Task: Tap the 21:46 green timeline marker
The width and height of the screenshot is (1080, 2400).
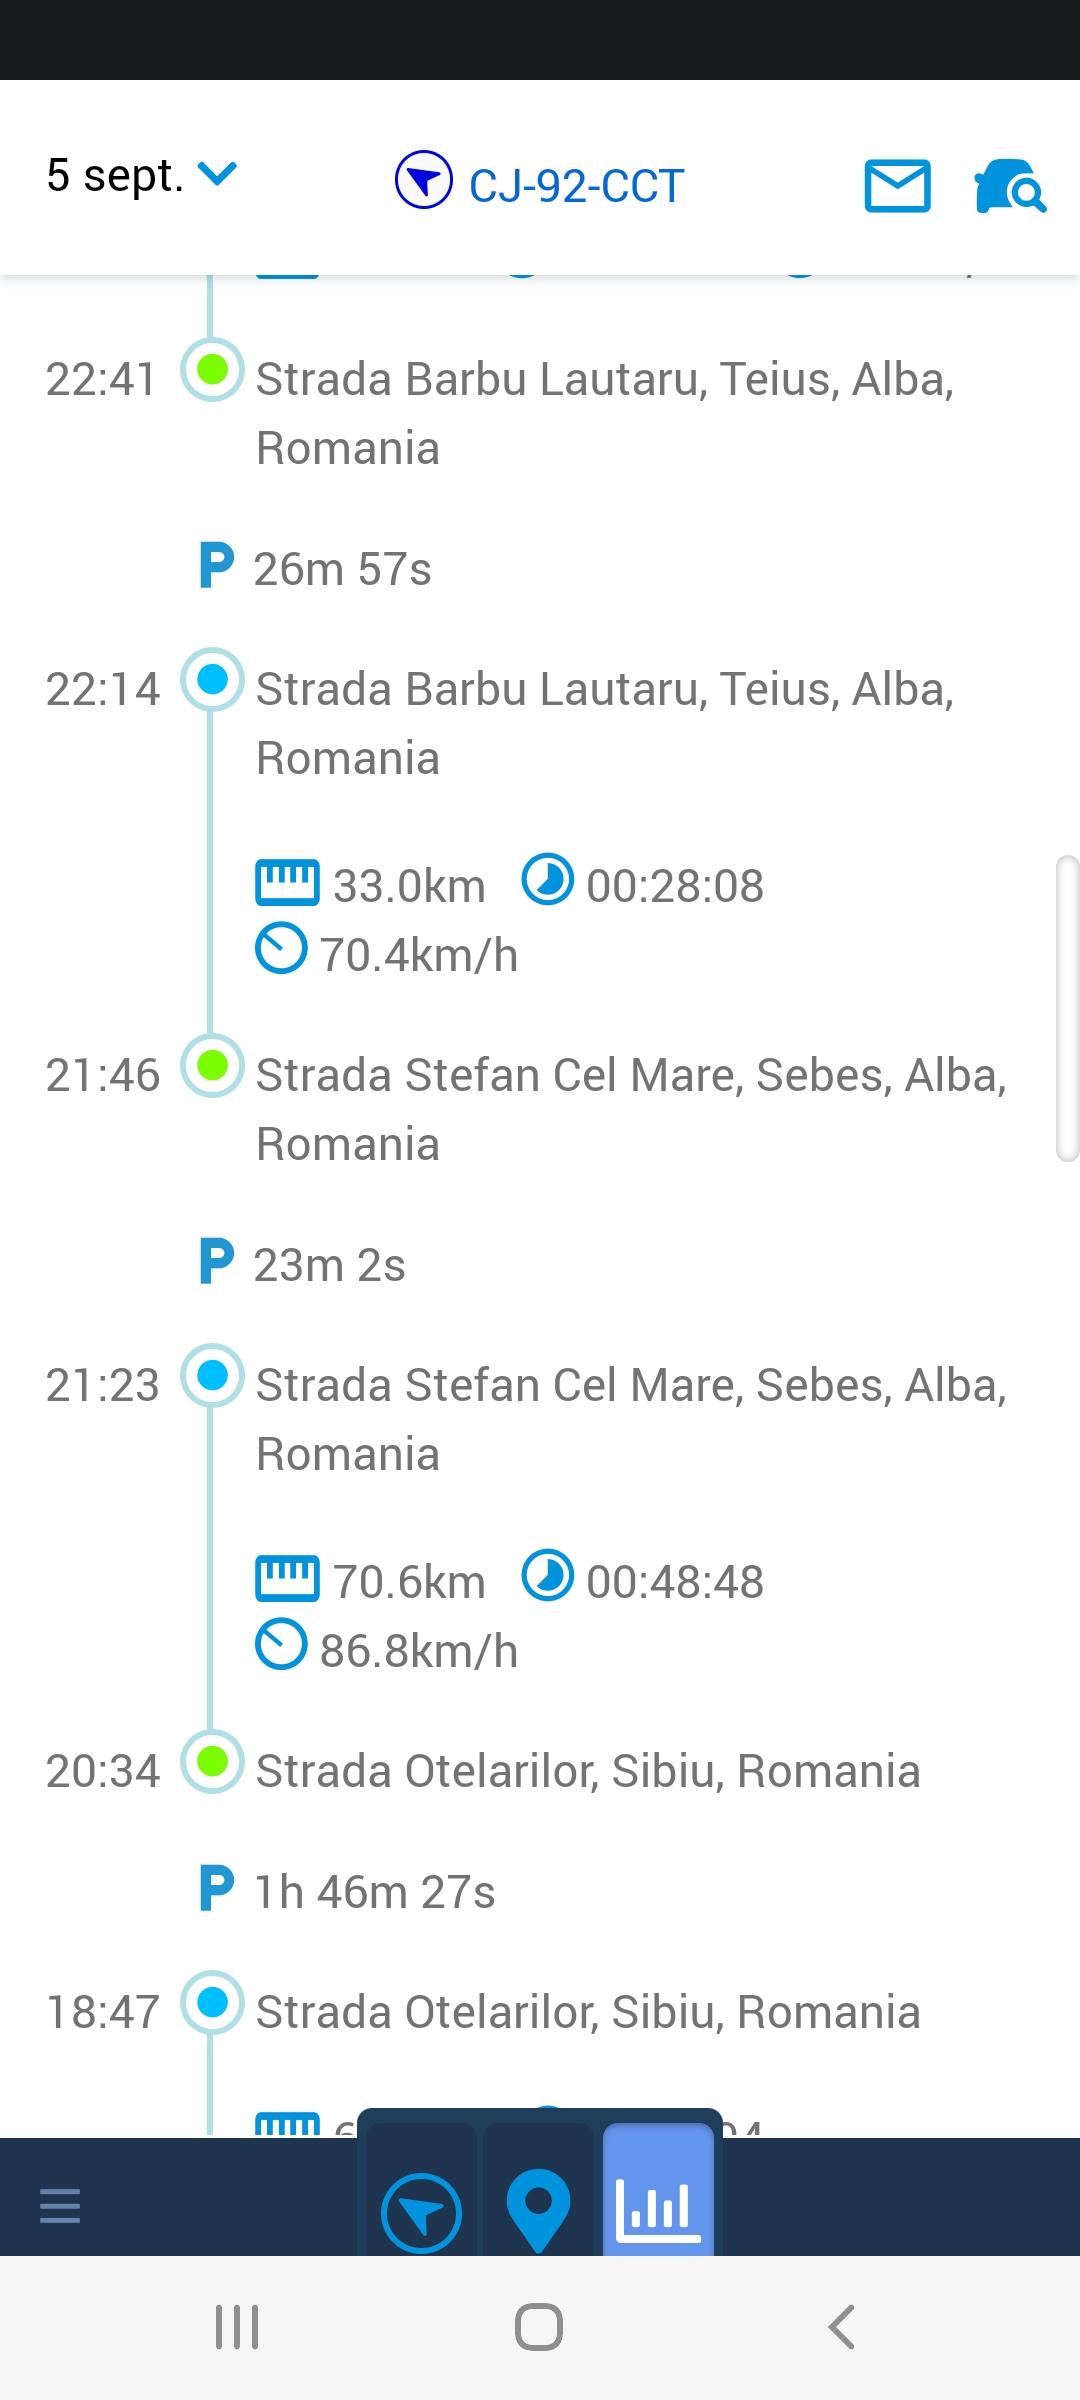Action: tap(212, 1066)
